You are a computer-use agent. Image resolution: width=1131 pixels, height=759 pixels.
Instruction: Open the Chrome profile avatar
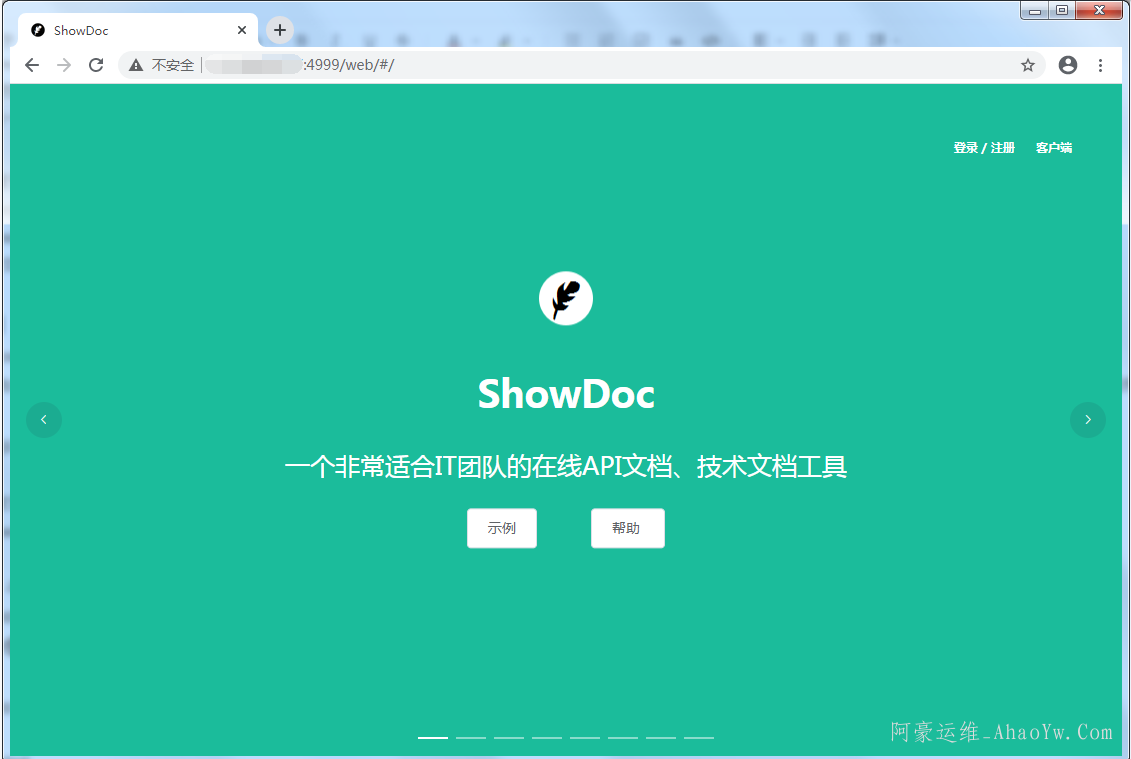click(x=1068, y=65)
